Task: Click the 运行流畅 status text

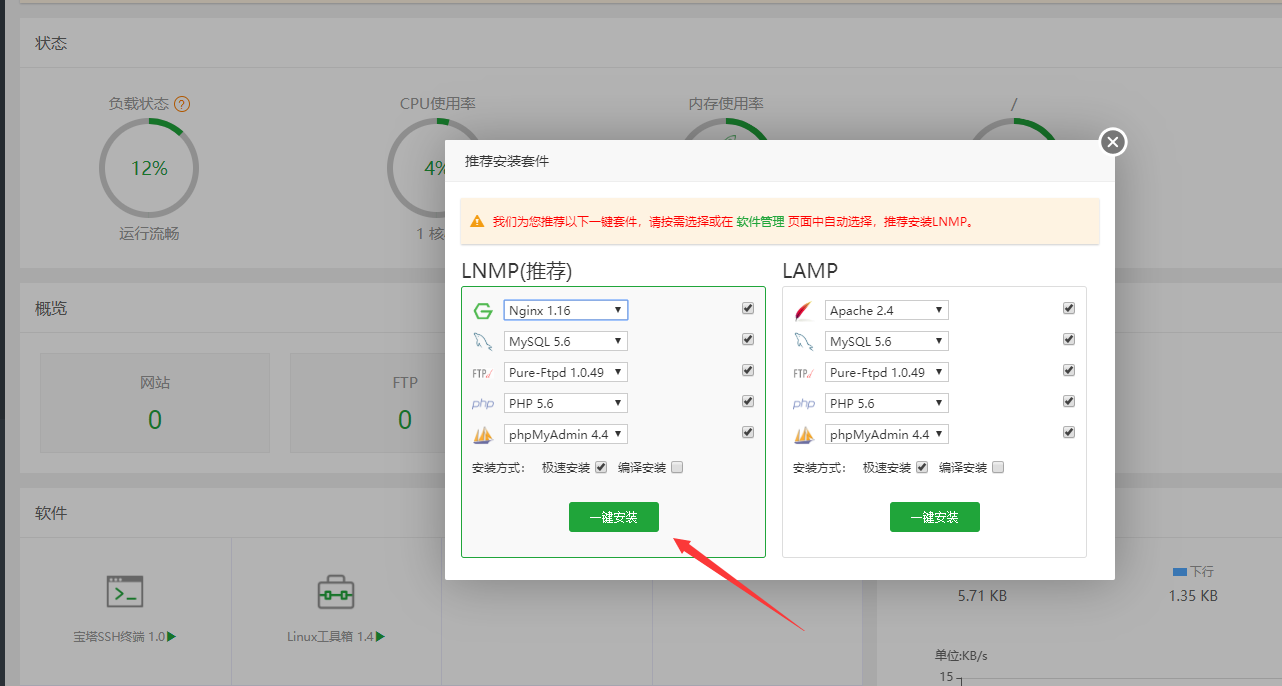Action: point(149,234)
